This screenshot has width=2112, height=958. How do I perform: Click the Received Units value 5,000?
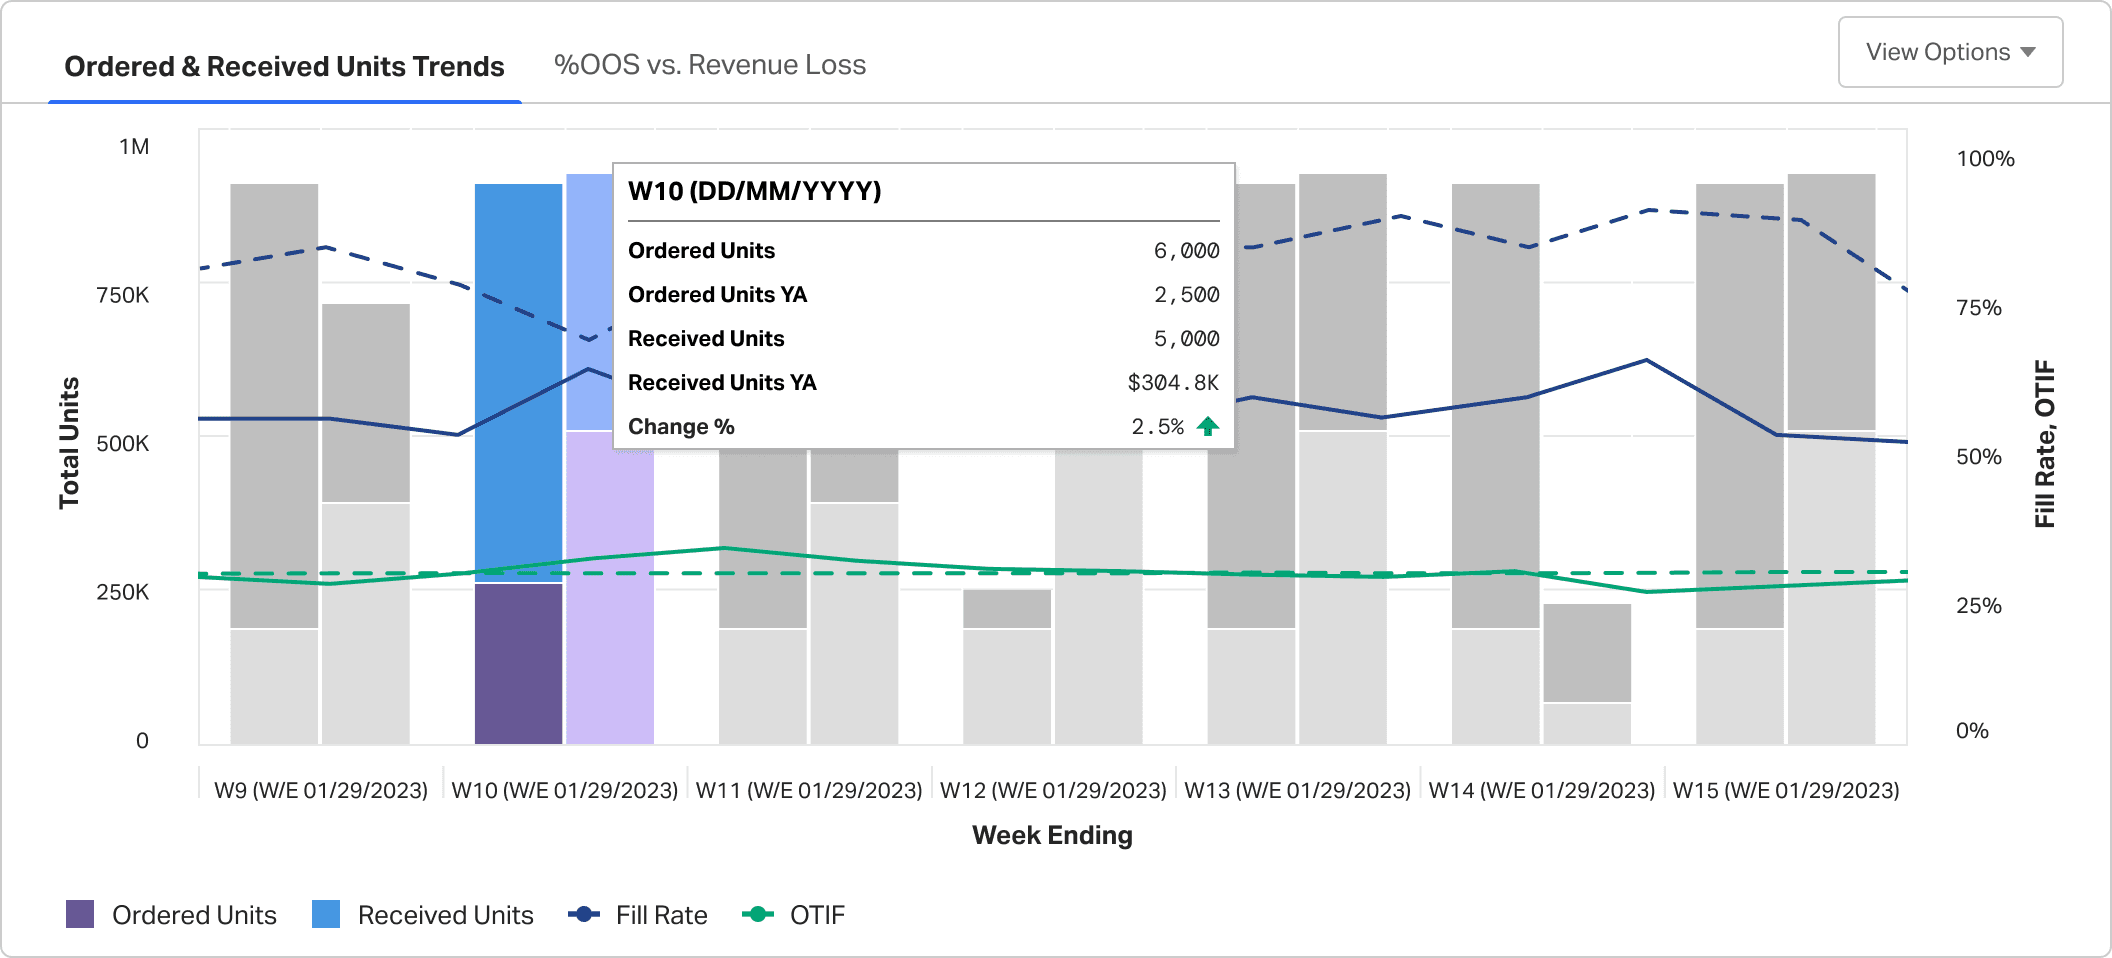[x=1186, y=339]
